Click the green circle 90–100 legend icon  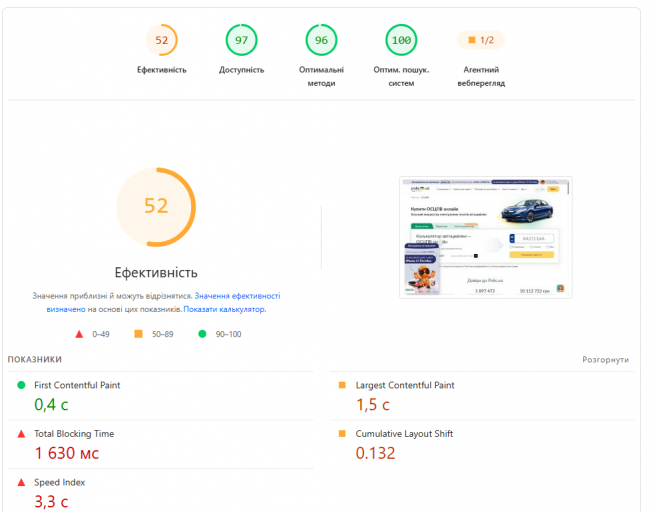202,334
